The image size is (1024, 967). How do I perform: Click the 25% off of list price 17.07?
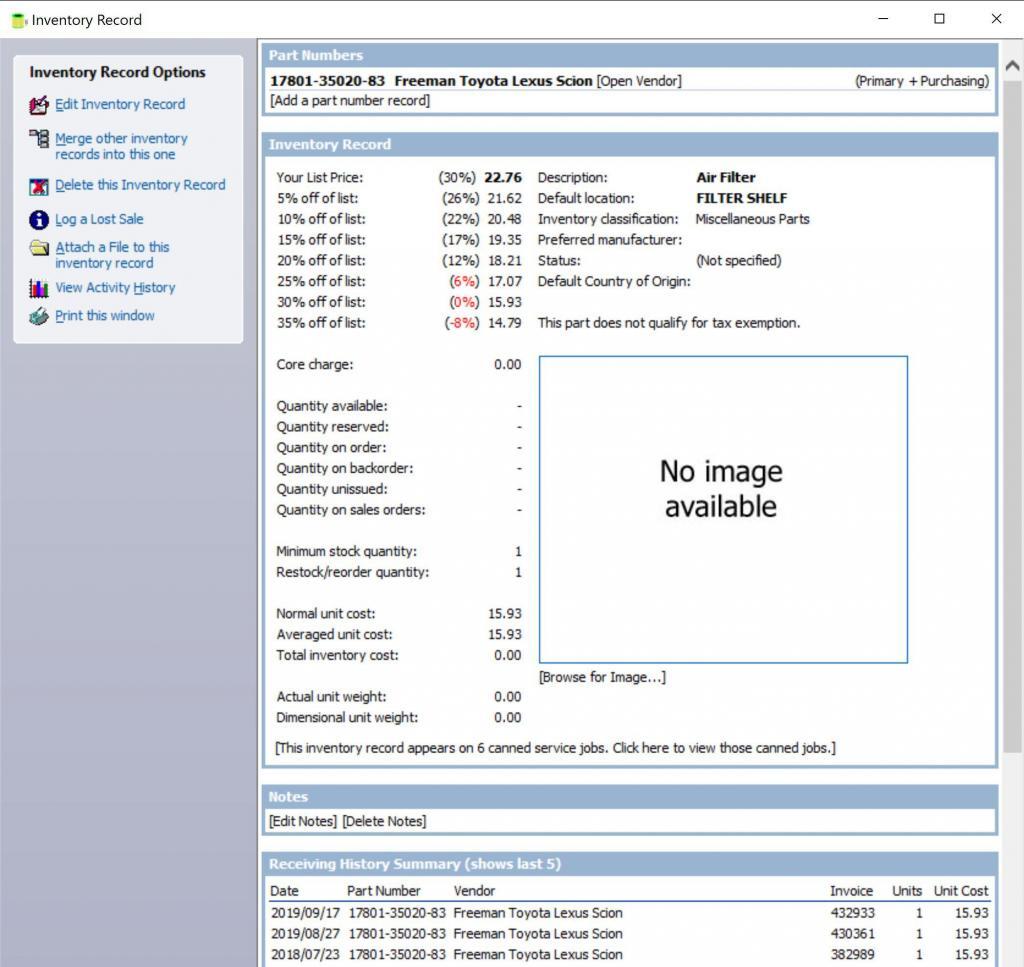coord(505,281)
